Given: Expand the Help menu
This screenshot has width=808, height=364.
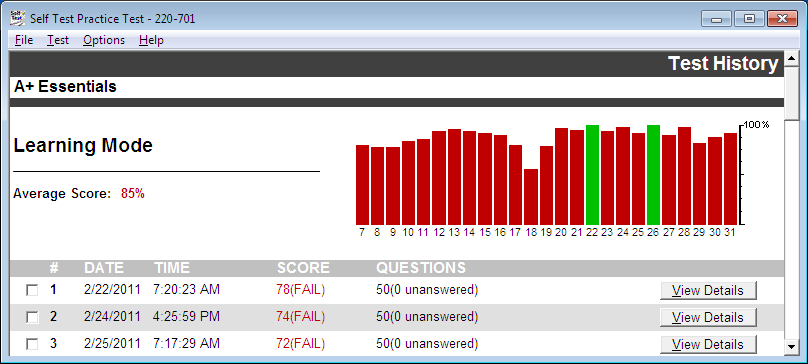Looking at the screenshot, I should pyautogui.click(x=151, y=40).
